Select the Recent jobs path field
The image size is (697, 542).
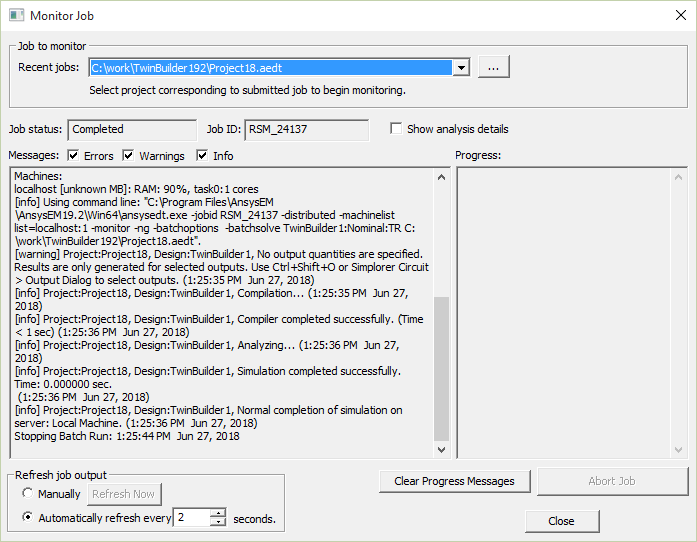(271, 68)
